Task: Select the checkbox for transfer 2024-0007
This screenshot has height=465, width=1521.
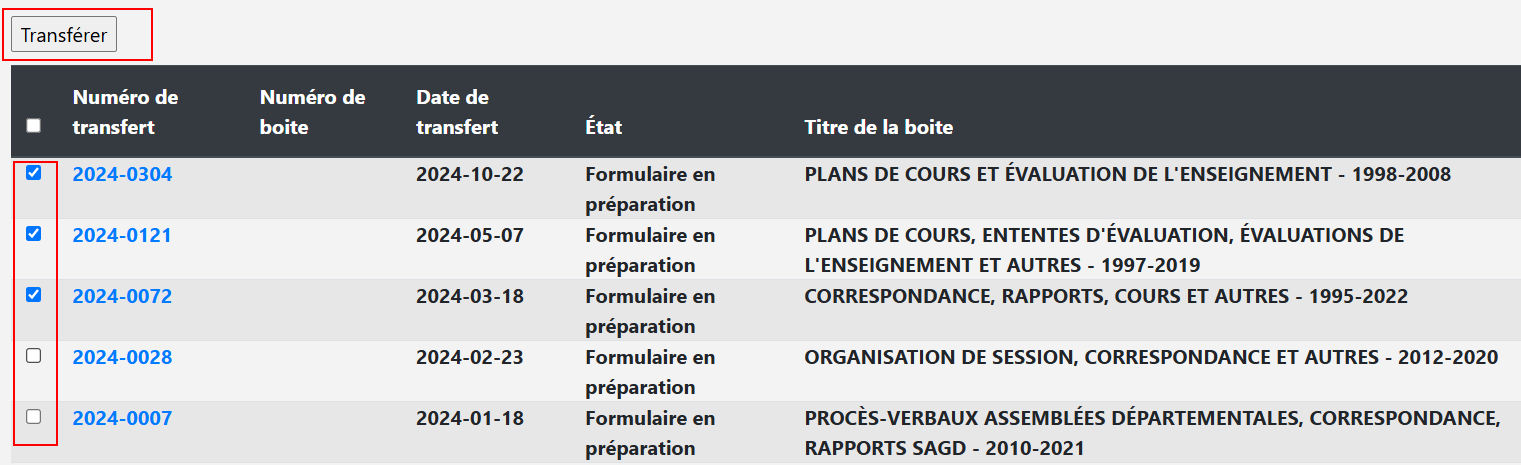Action: (34, 417)
